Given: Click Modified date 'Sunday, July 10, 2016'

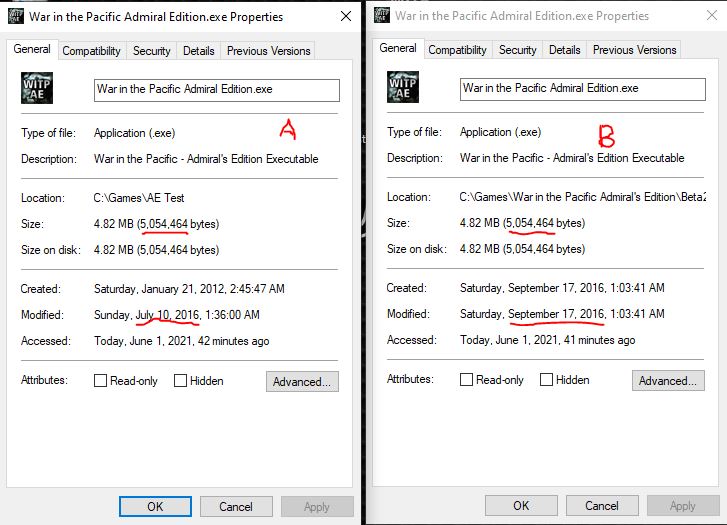Looking at the screenshot, I should [177, 315].
